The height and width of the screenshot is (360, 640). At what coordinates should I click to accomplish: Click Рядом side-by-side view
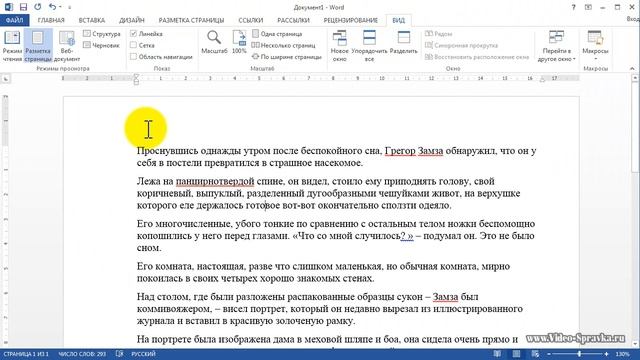pos(438,34)
